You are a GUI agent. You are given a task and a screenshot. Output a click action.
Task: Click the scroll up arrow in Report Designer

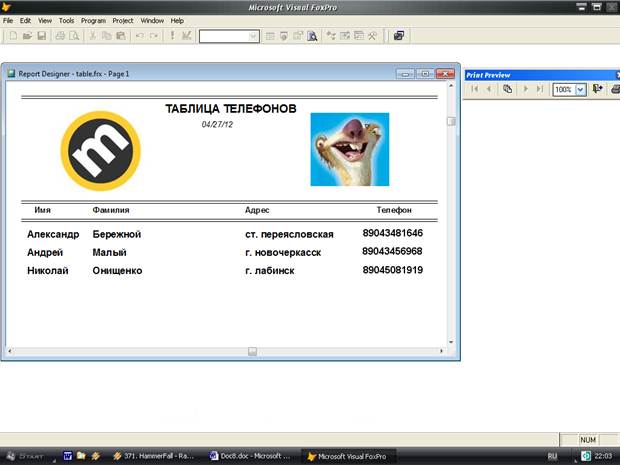[x=451, y=85]
